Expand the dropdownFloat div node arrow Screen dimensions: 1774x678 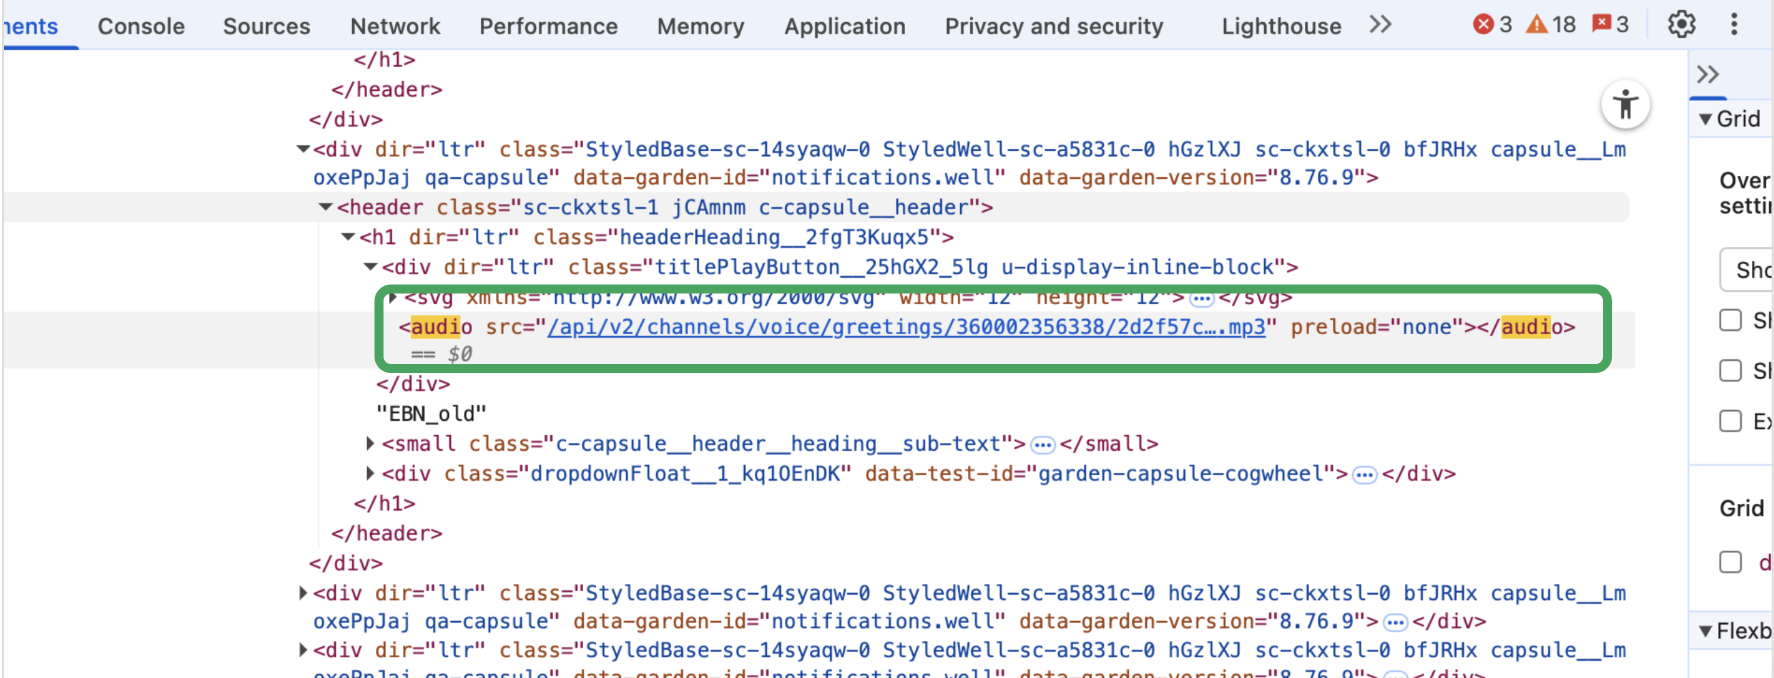click(370, 473)
